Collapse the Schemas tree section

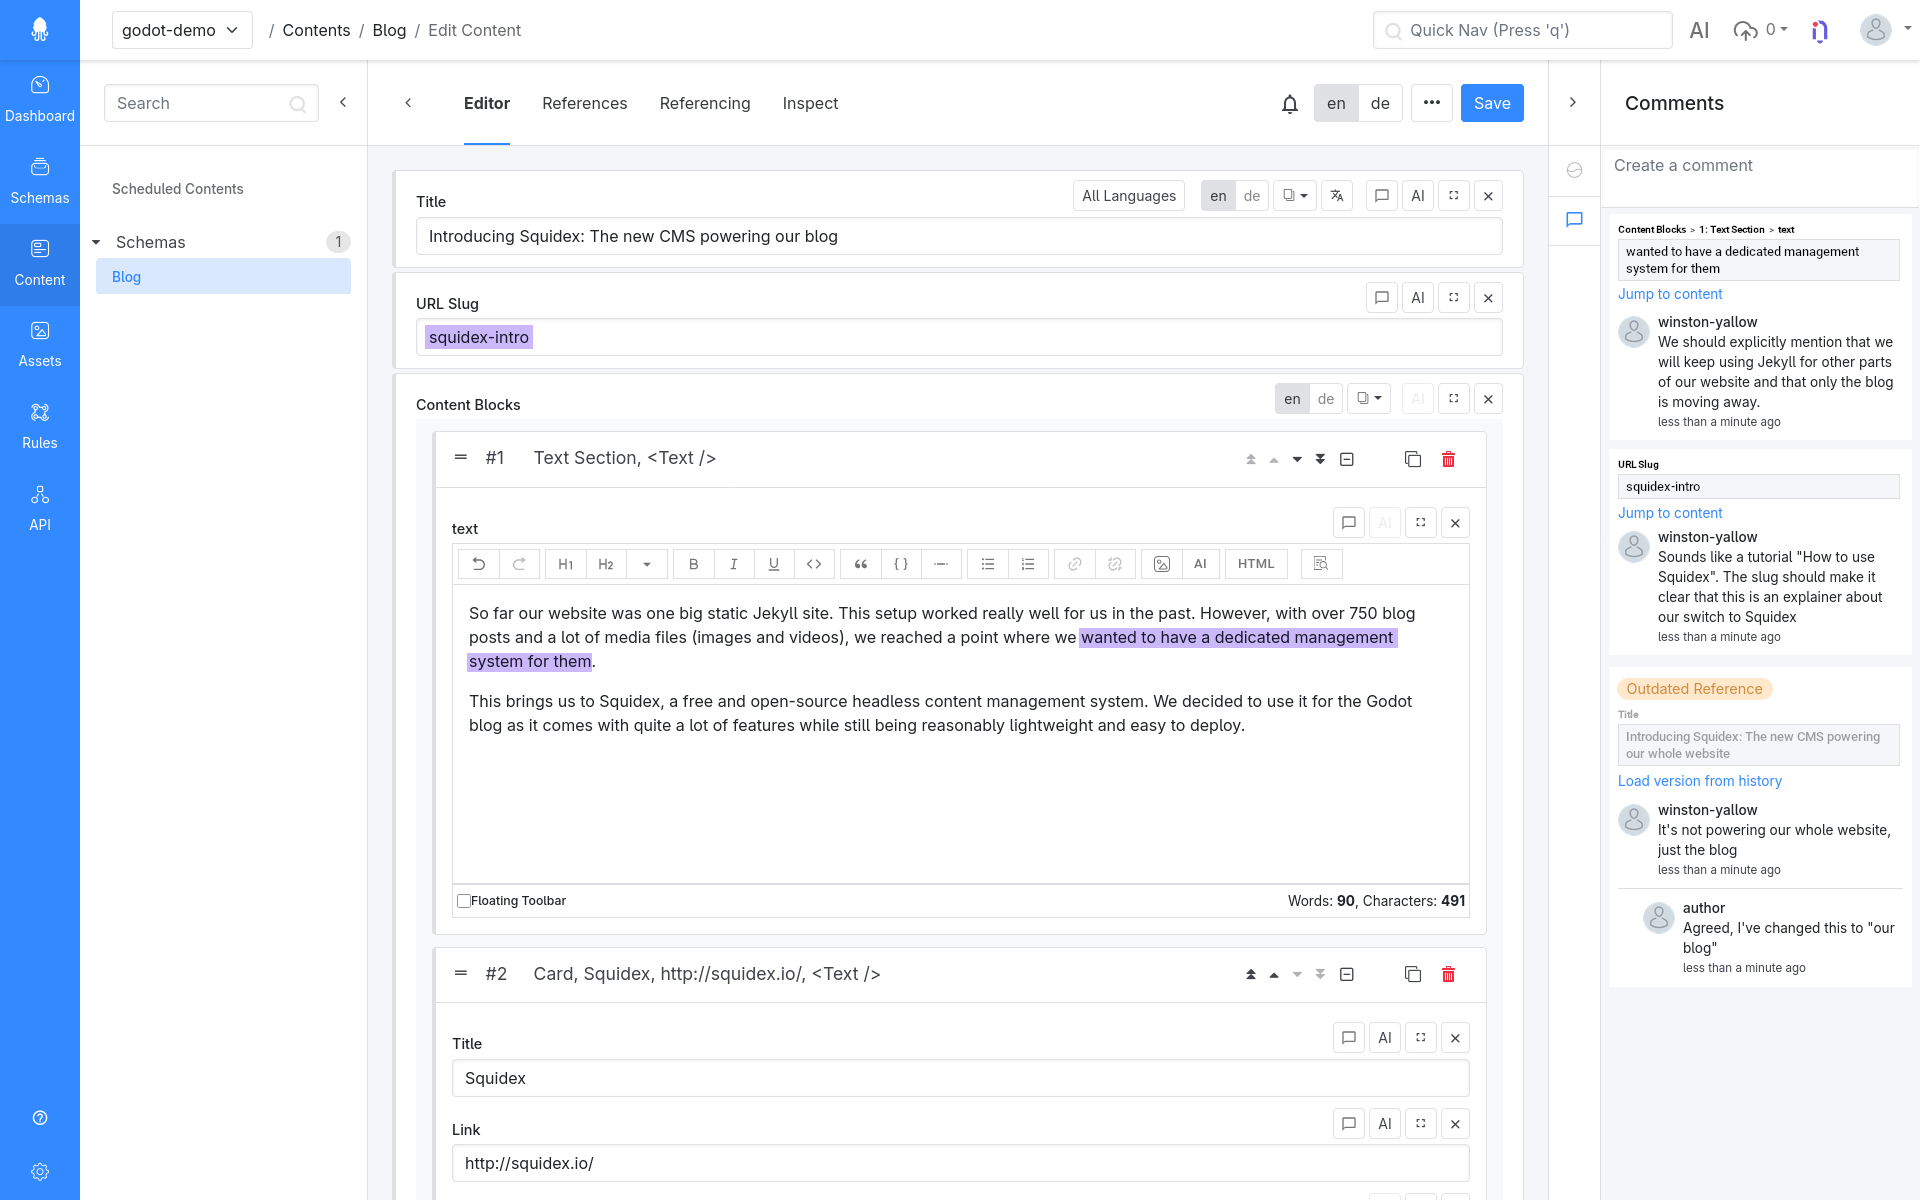(97, 242)
